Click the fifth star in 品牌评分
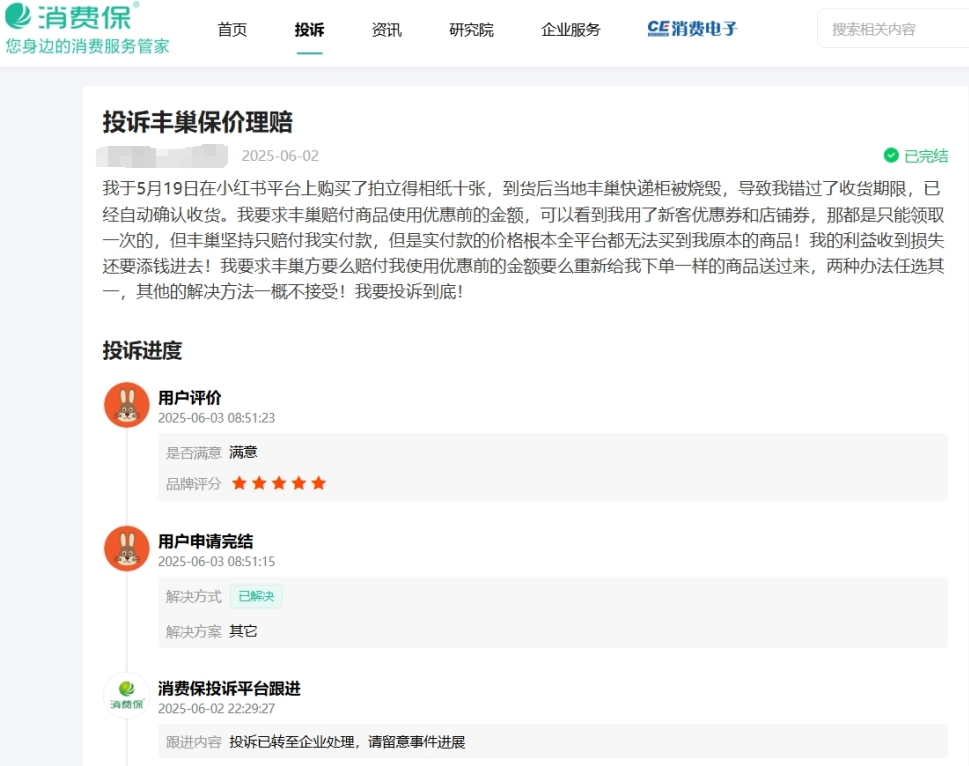The image size is (969, 766). (318, 483)
